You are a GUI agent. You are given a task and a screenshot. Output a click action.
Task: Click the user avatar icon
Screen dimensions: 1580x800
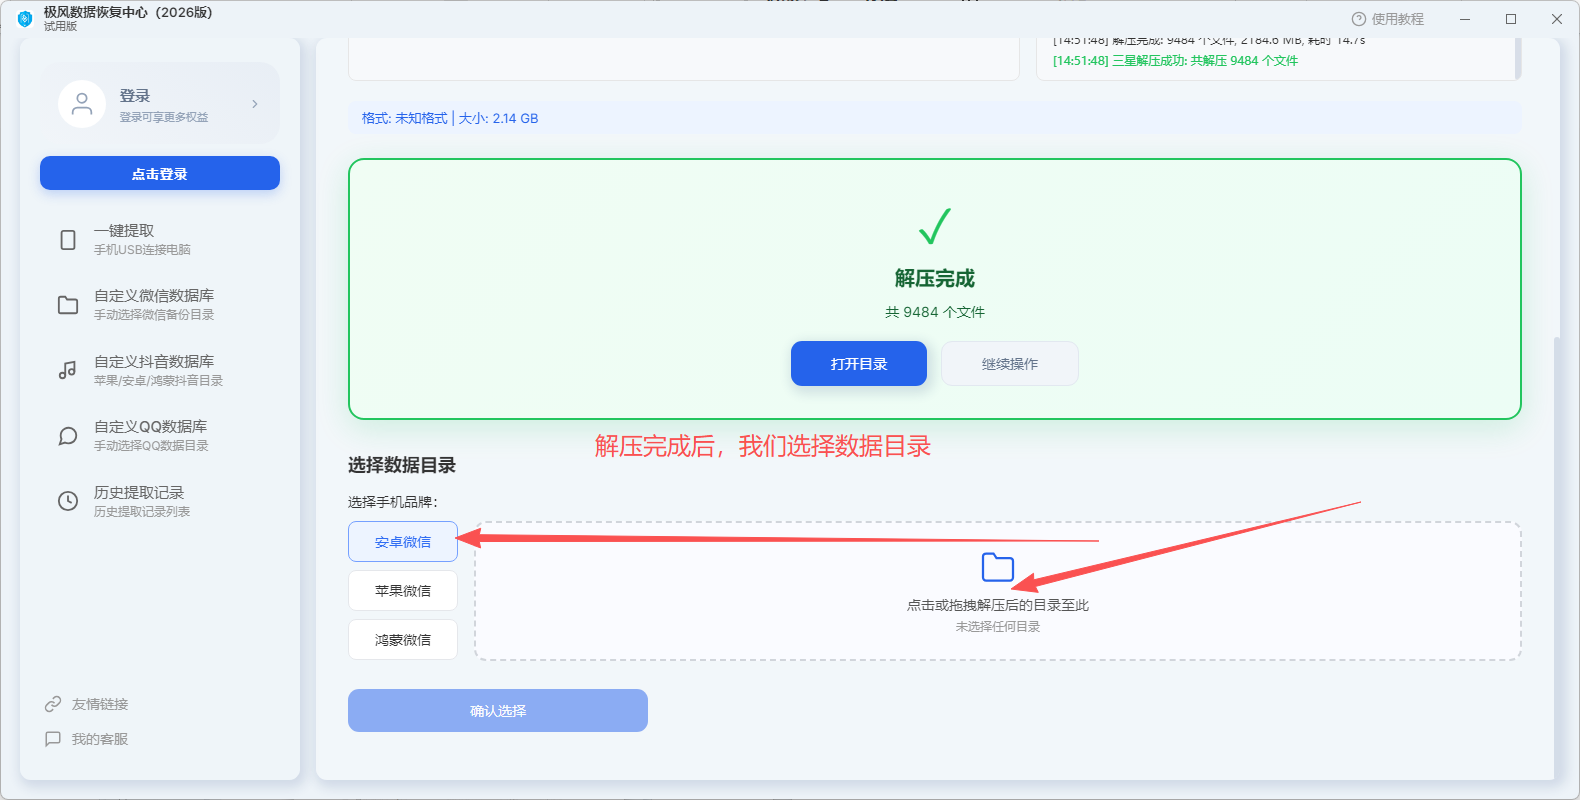[x=82, y=104]
